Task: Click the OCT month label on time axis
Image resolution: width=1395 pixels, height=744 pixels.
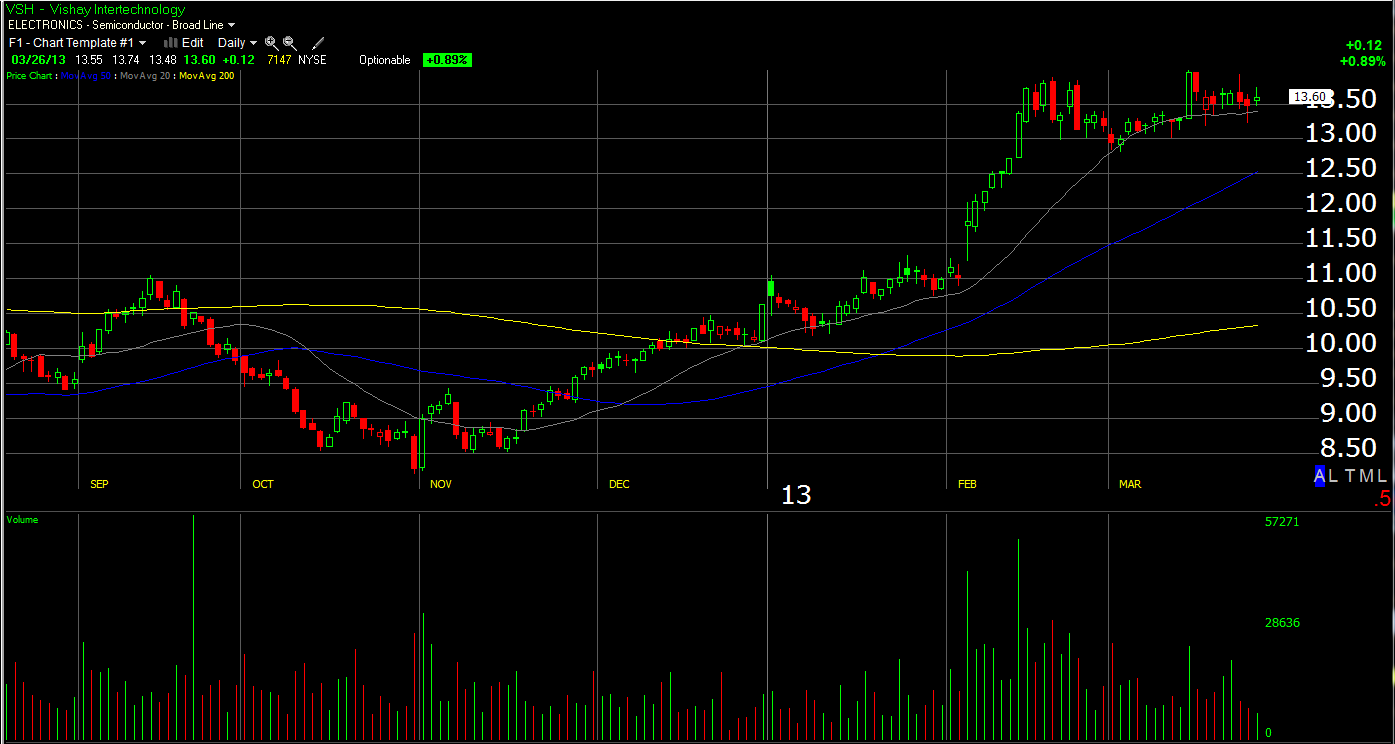Action: click(x=263, y=484)
